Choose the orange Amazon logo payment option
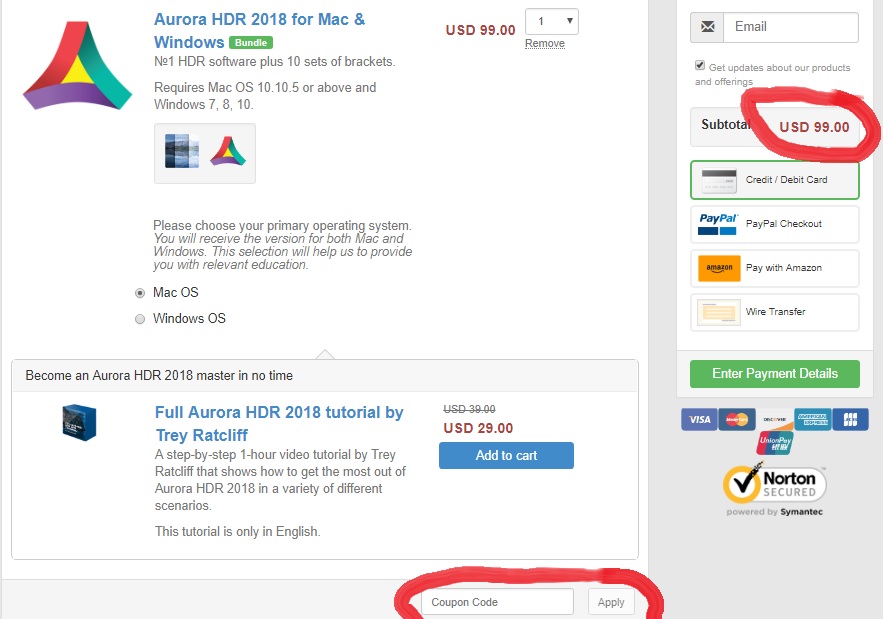883x619 pixels. (x=719, y=268)
